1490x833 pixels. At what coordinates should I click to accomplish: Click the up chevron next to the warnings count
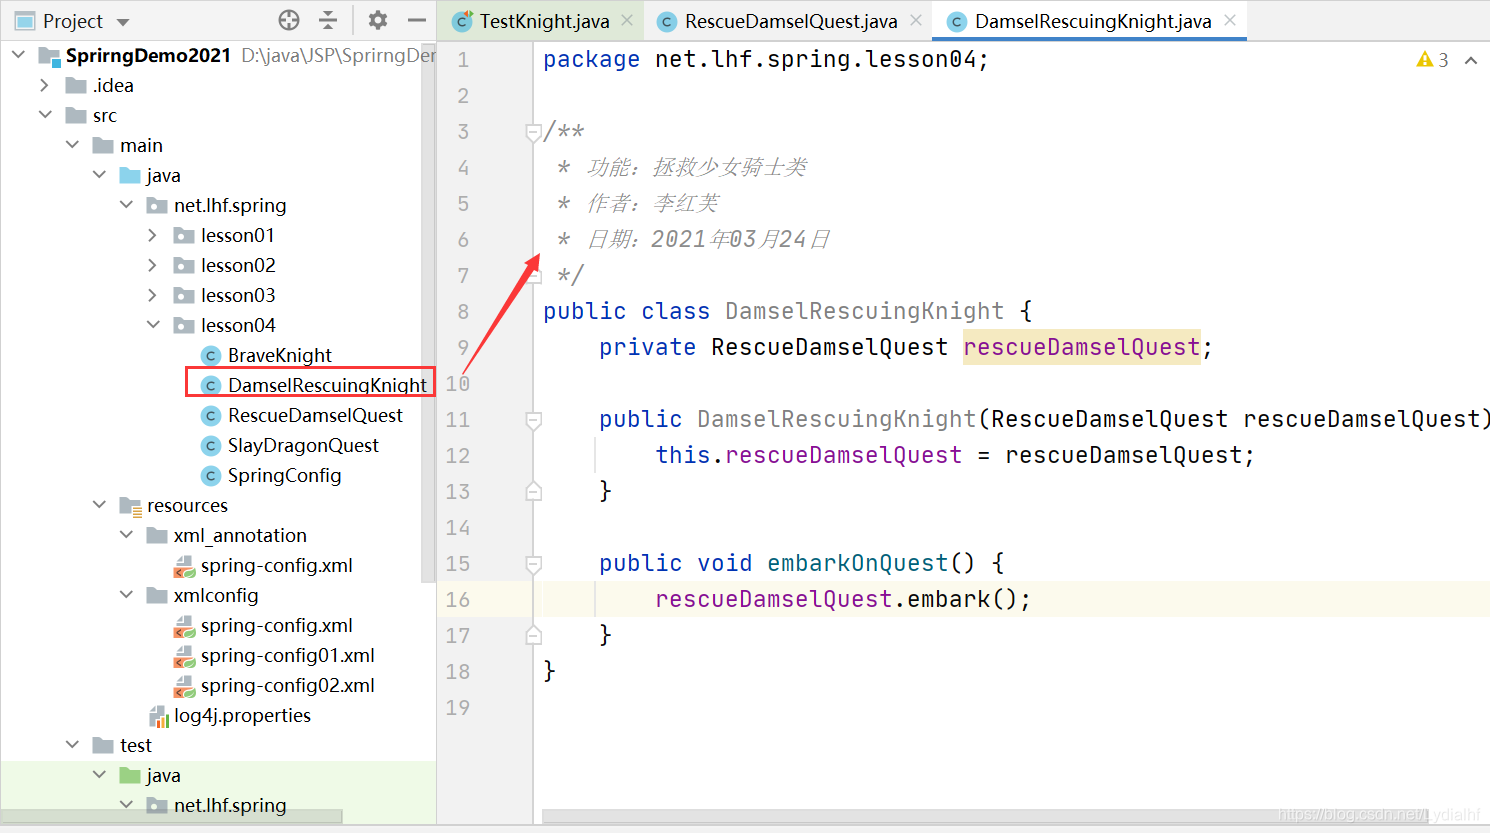[1471, 61]
